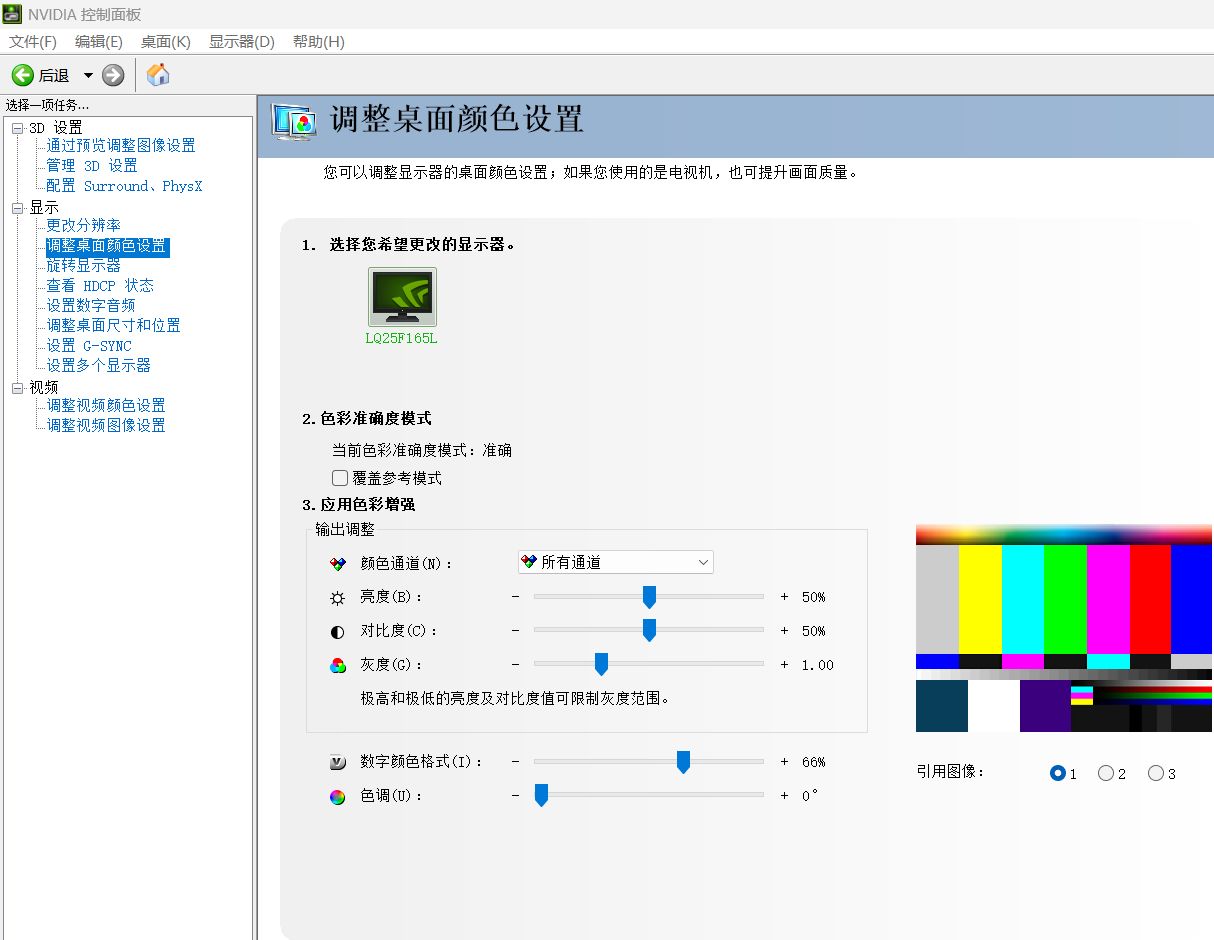
Task: Click the digital vibrance icon
Action: pyautogui.click(x=338, y=763)
